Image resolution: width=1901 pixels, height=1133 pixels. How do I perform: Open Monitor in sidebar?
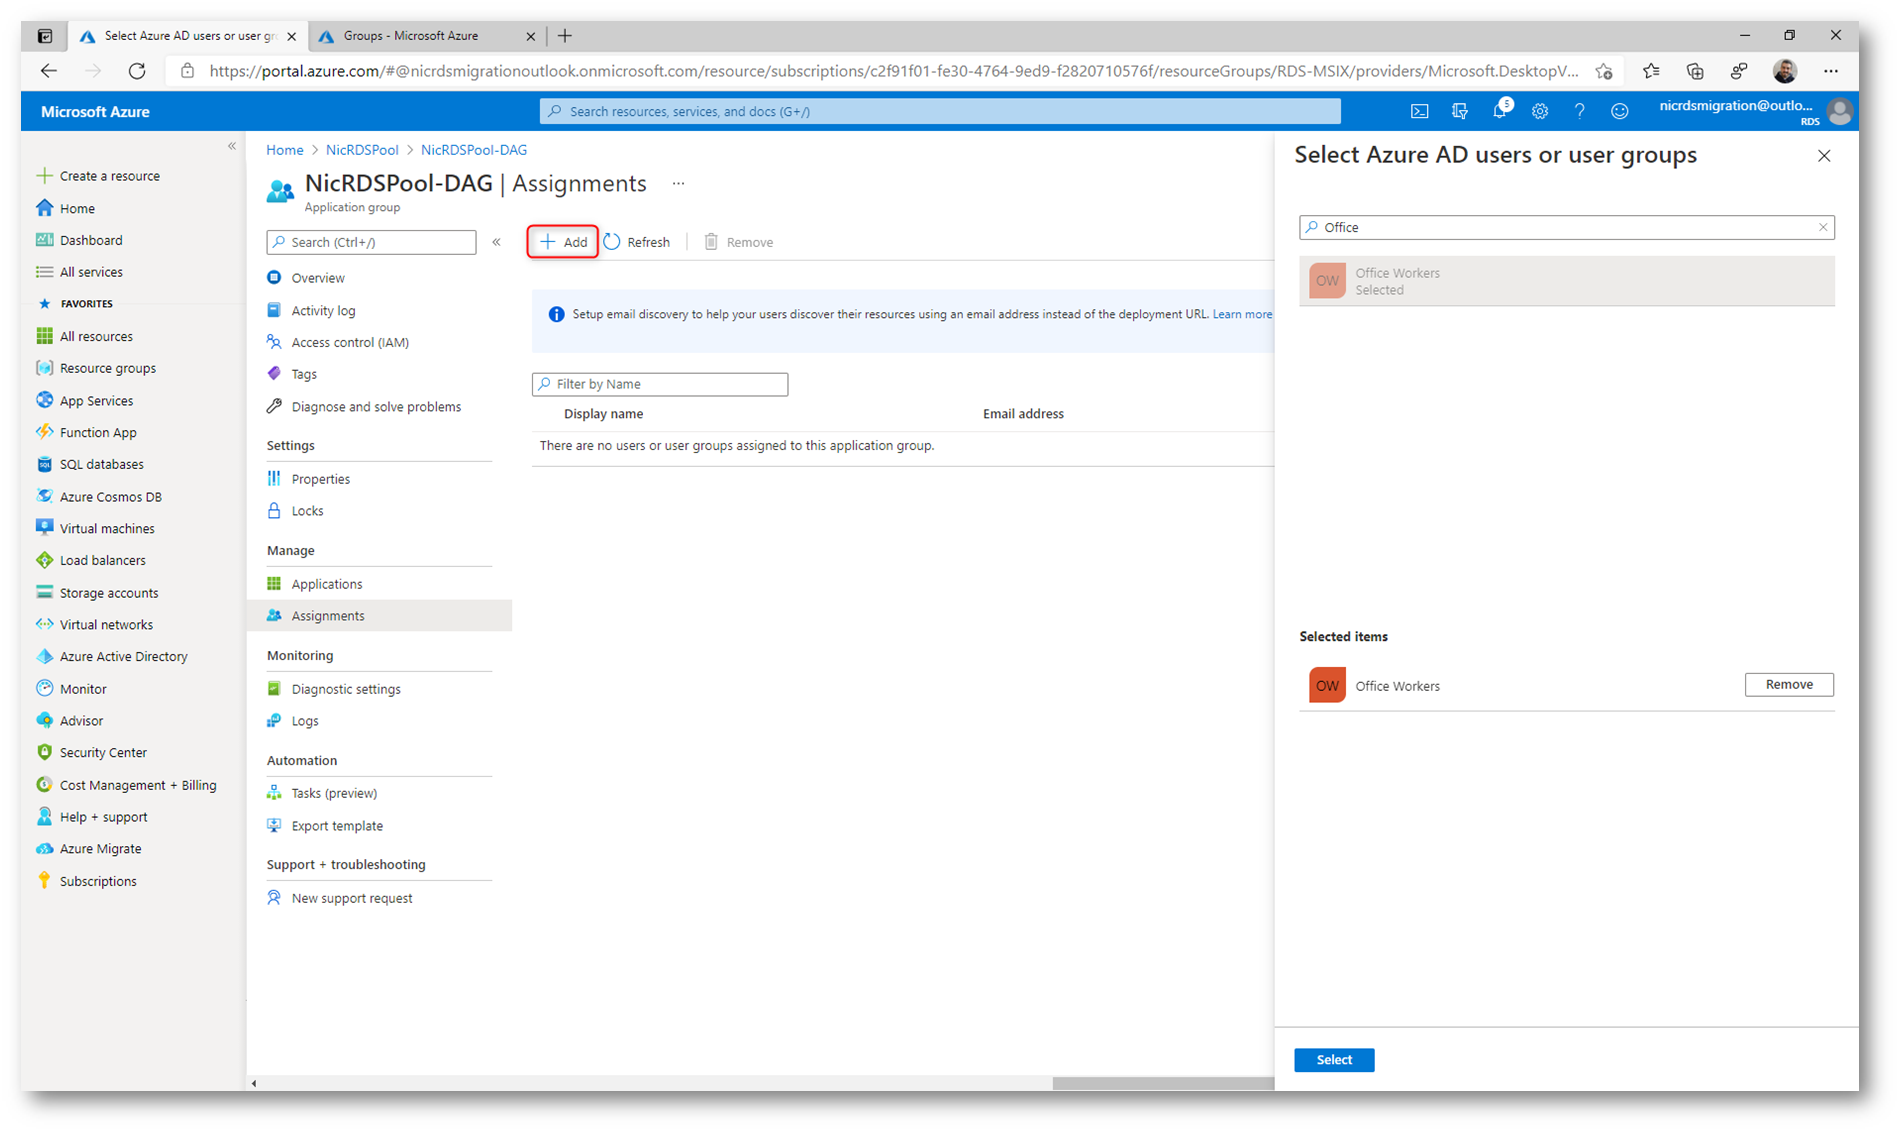[x=83, y=688]
